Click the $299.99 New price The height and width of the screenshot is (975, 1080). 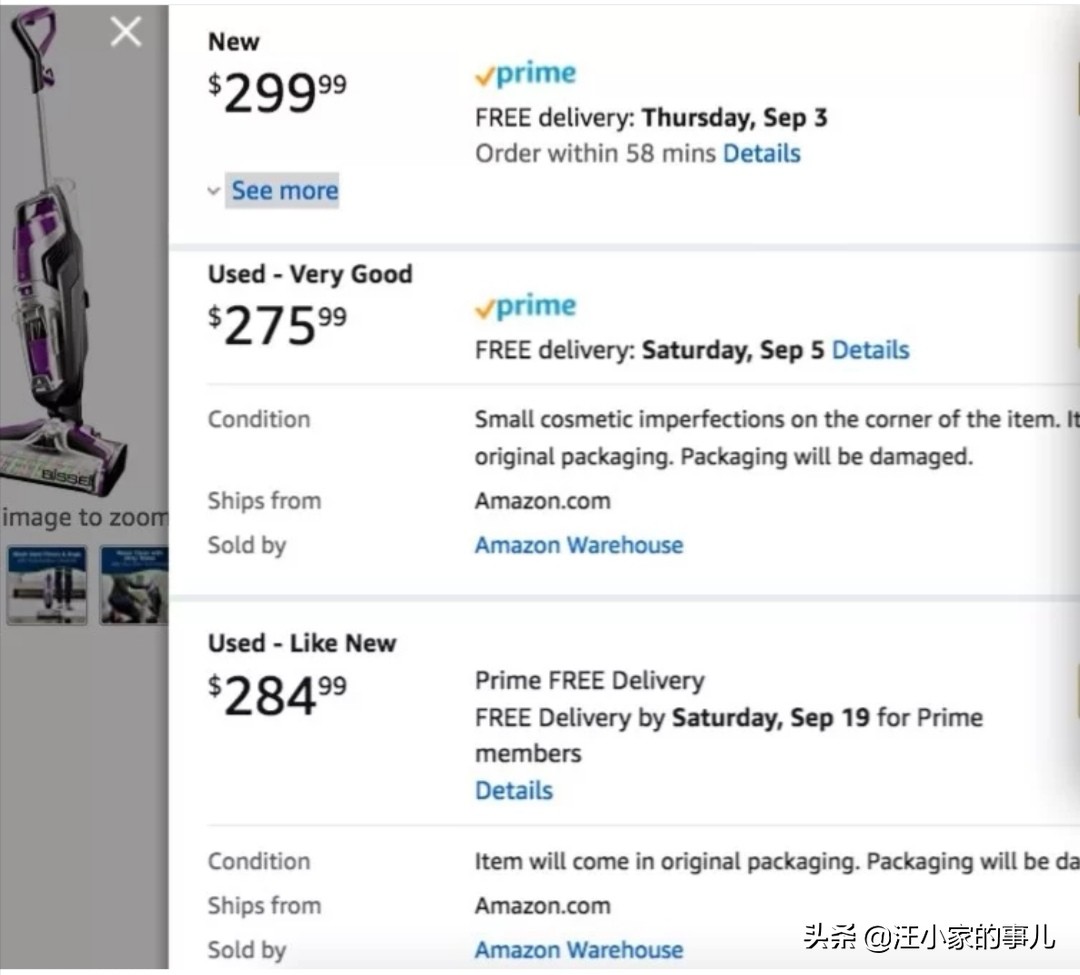277,94
